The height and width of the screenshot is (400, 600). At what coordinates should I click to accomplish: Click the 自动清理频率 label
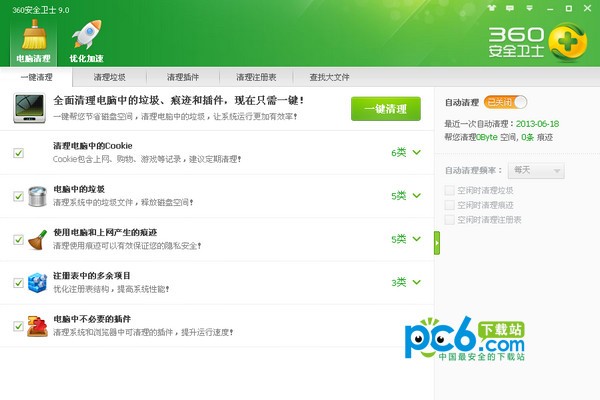(474, 170)
